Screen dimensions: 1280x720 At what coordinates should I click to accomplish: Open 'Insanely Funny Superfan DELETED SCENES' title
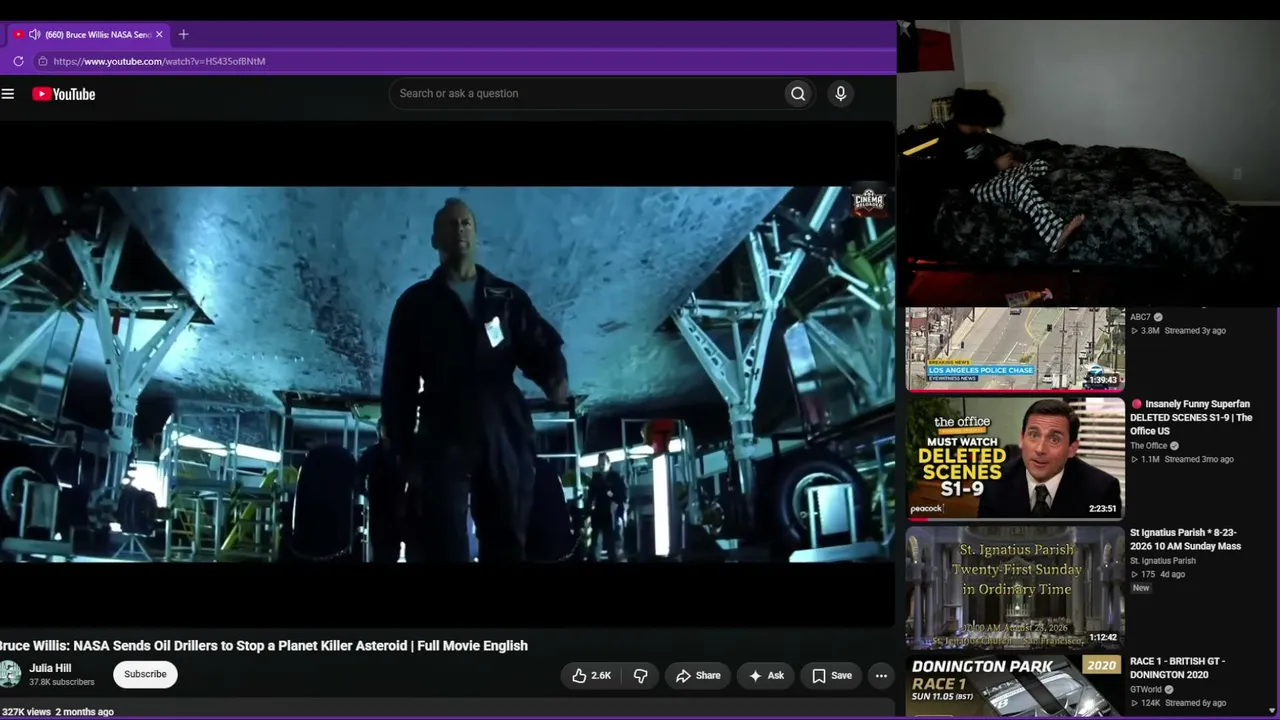[x=1191, y=418]
